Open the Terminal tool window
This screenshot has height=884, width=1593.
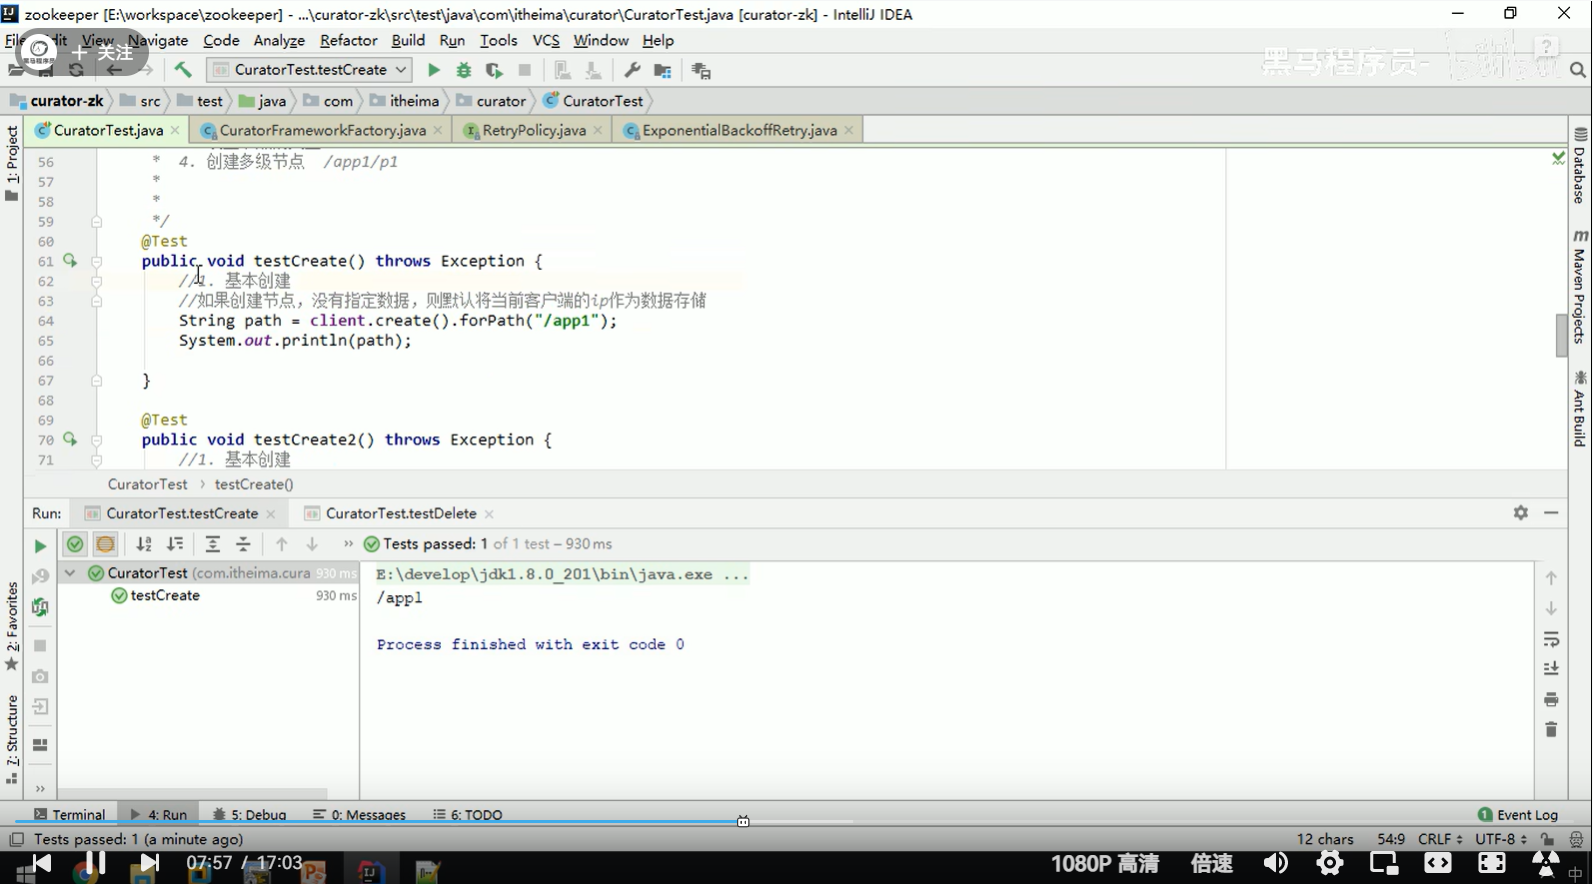pyautogui.click(x=69, y=814)
